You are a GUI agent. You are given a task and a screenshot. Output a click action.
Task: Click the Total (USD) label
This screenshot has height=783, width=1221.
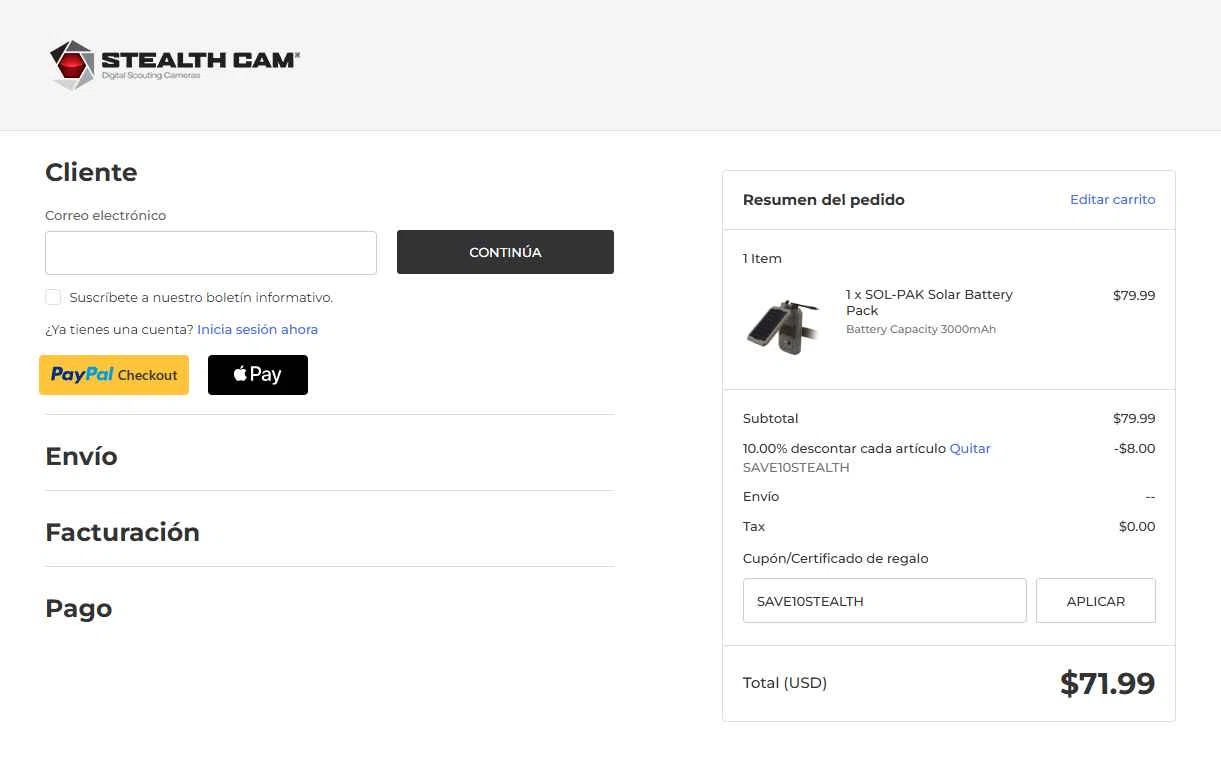[x=785, y=683]
